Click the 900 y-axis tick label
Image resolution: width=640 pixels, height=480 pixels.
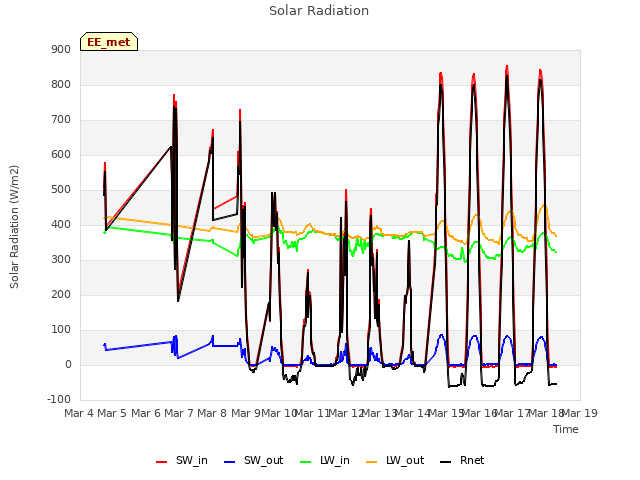(x=61, y=49)
